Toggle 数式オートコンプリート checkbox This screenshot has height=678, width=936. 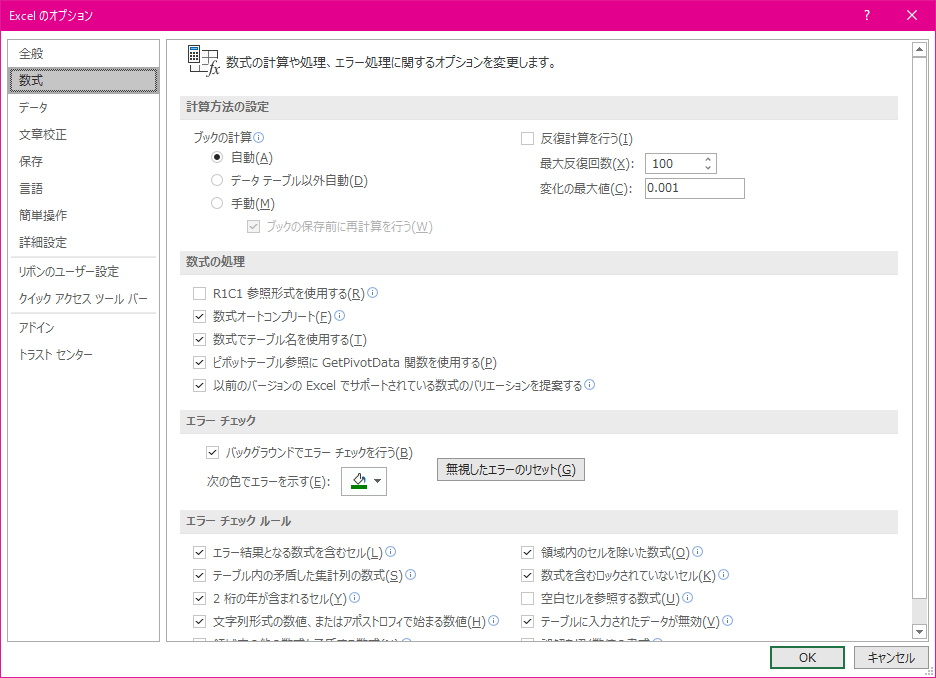click(x=199, y=316)
